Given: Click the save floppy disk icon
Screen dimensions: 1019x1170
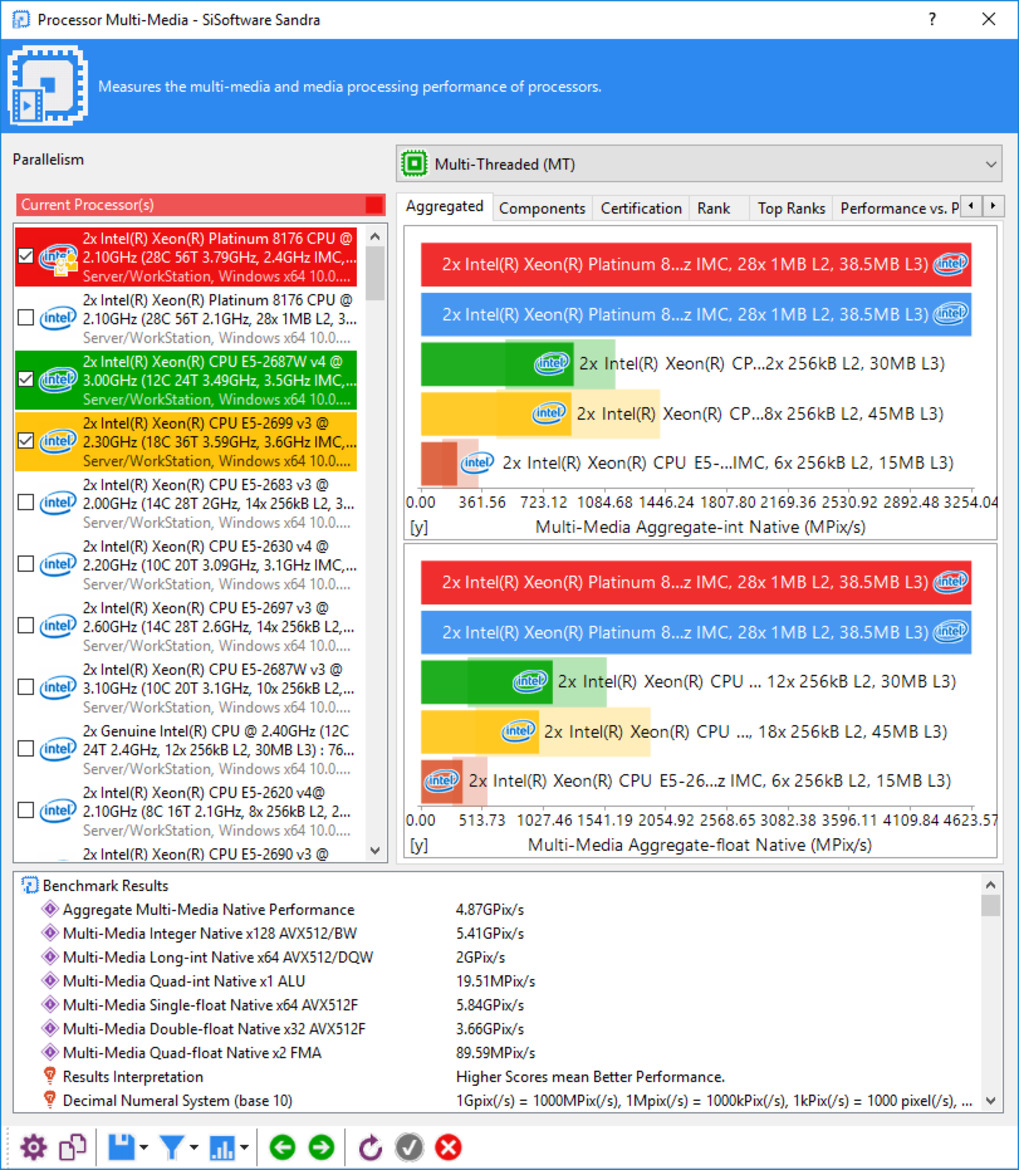Looking at the screenshot, I should coord(121,1148).
